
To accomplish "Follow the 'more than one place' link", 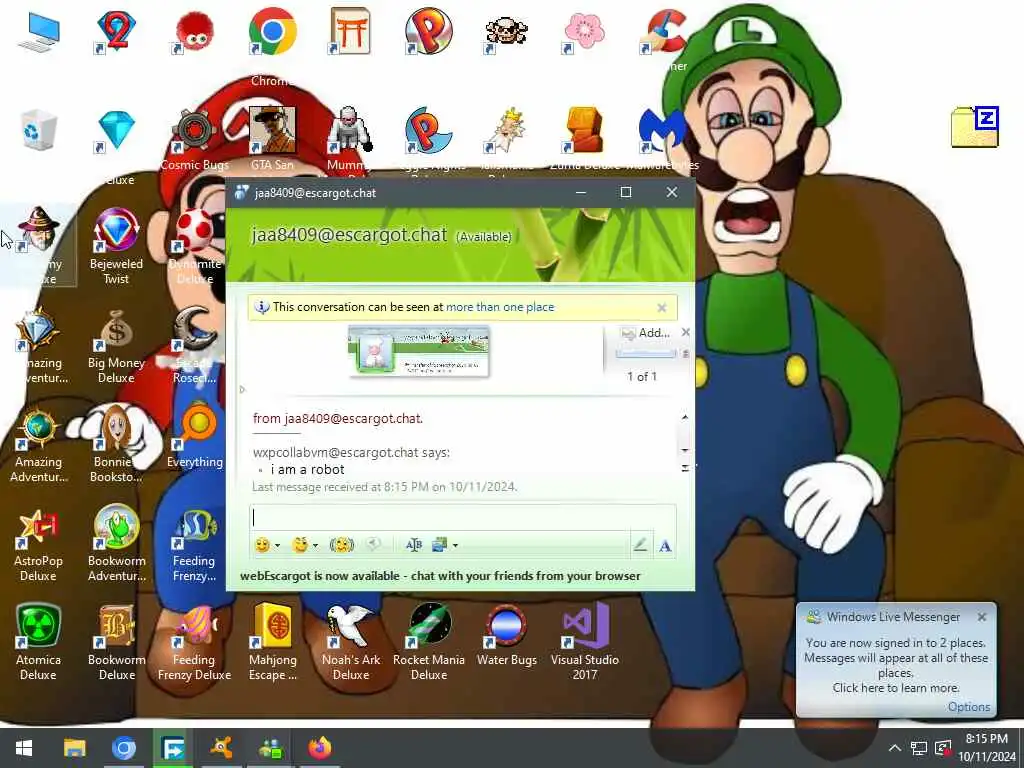I will [x=500, y=307].
